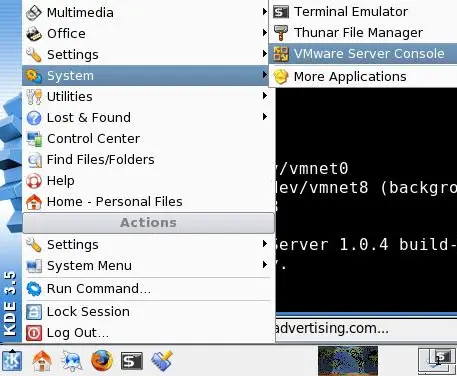The height and width of the screenshot is (376, 457).
Task: Choose Find Files/Folders
Action: 148,160
